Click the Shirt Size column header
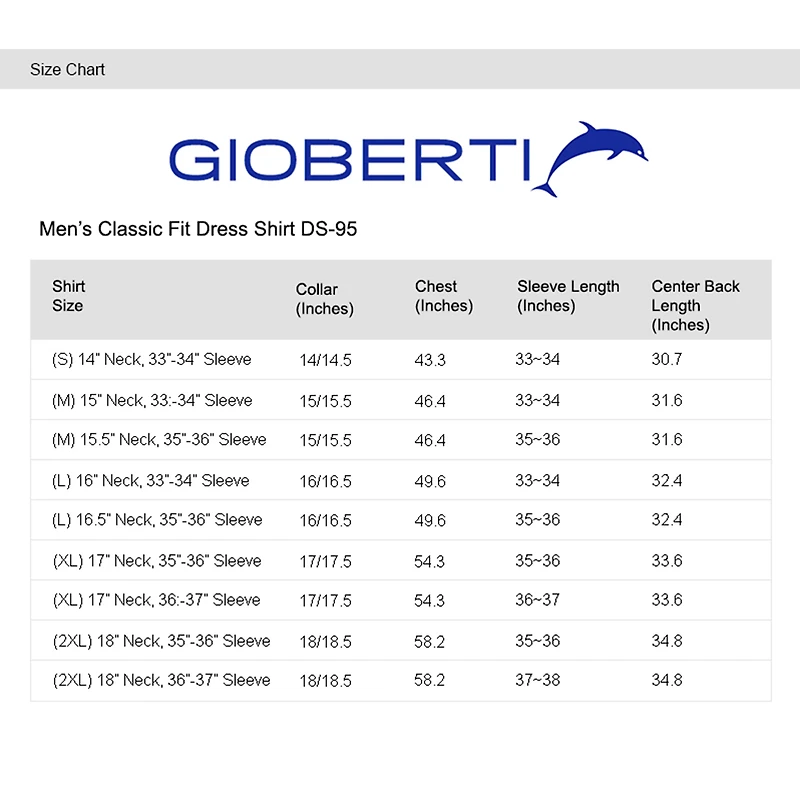The height and width of the screenshot is (800, 800). 68,296
